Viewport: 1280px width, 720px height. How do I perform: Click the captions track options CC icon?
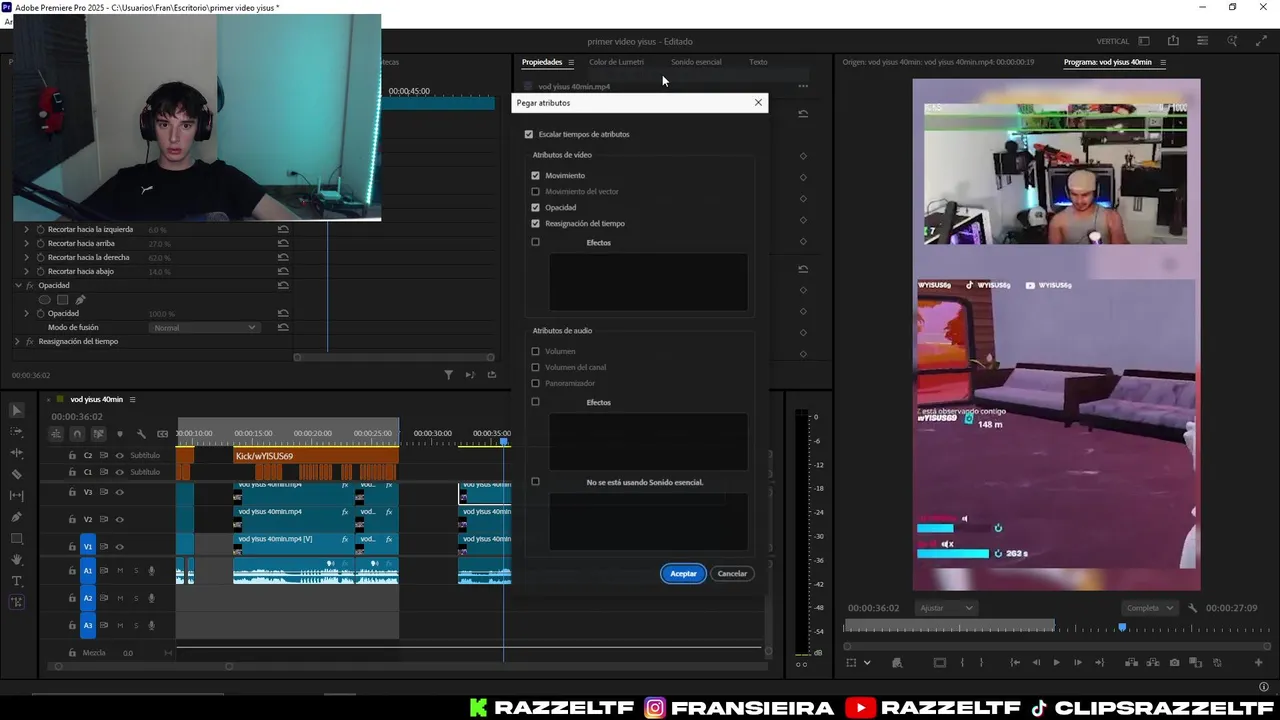tap(162, 434)
